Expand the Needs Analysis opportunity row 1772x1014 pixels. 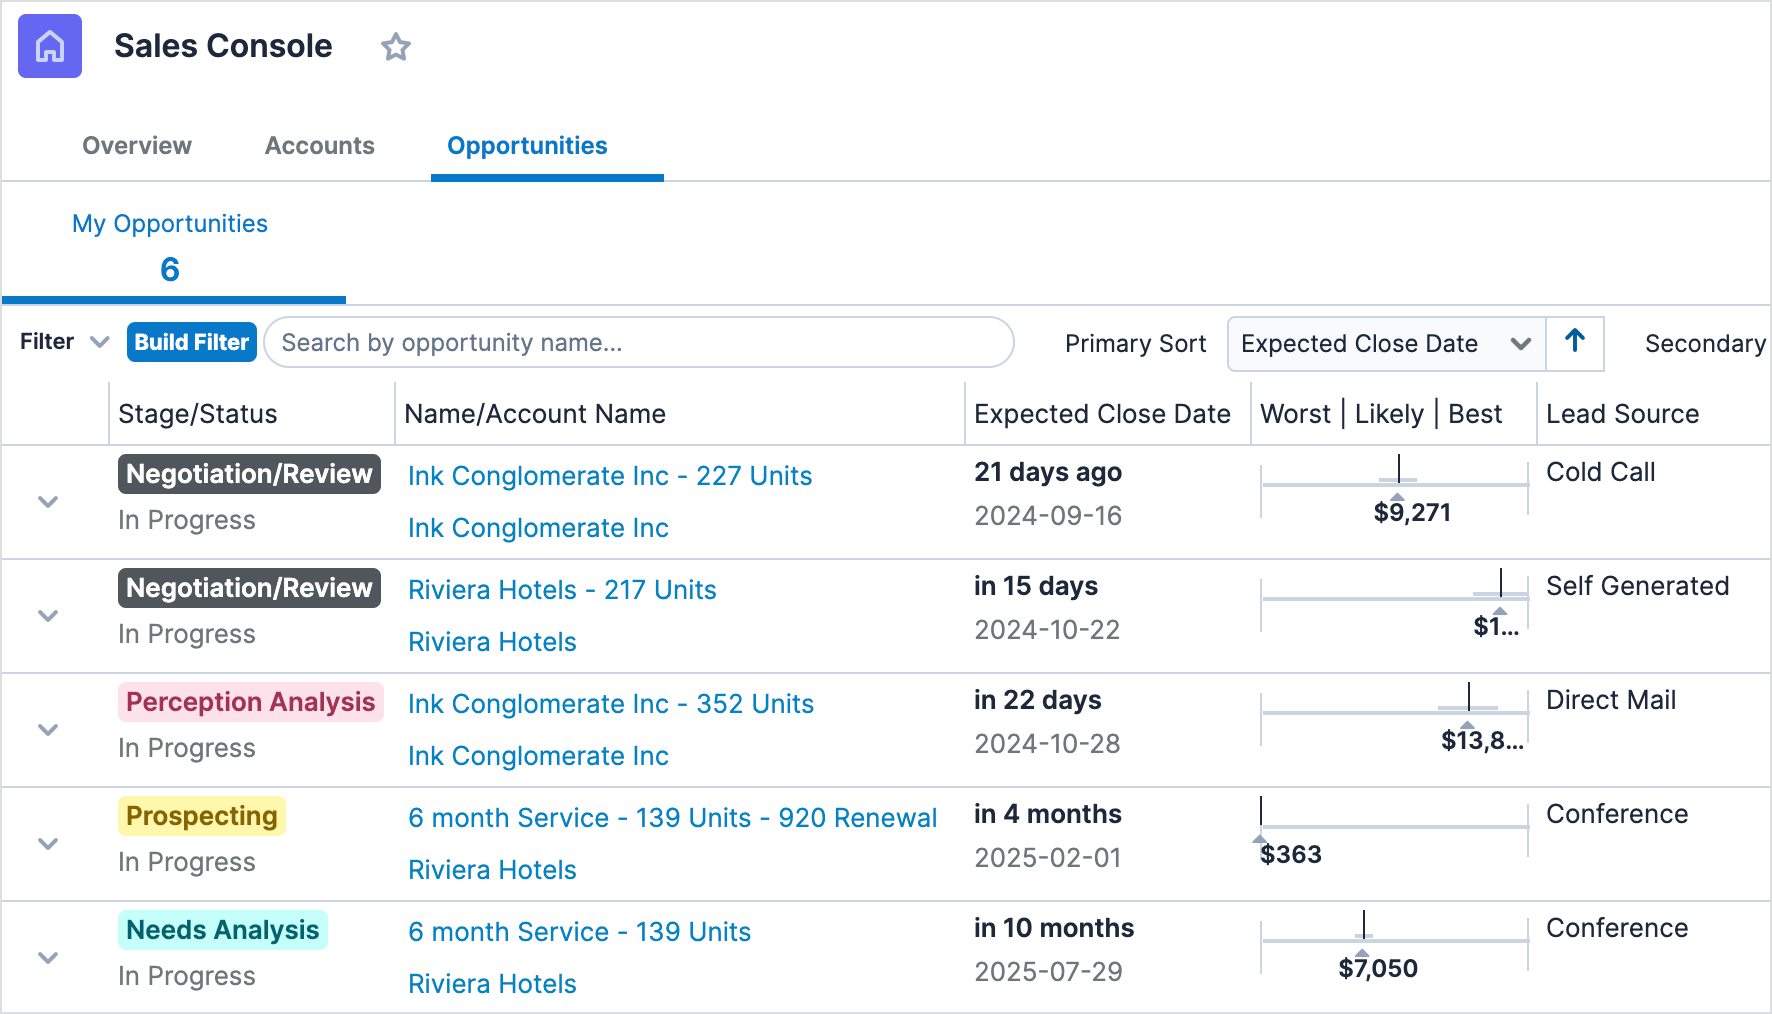pyautogui.click(x=48, y=958)
